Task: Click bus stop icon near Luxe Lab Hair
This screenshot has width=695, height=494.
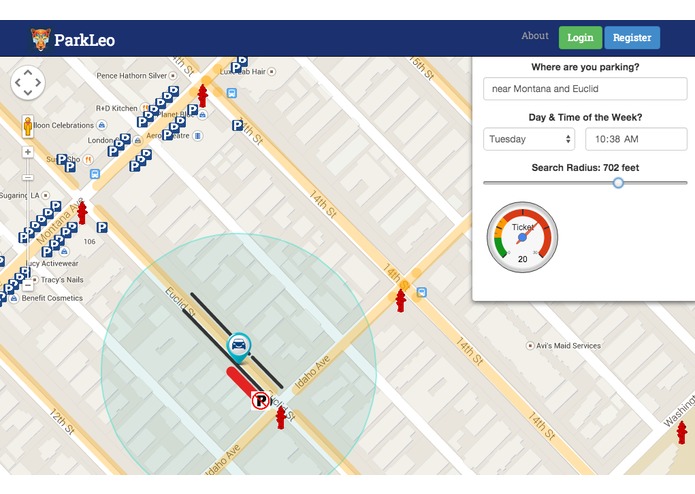Action: point(231,93)
